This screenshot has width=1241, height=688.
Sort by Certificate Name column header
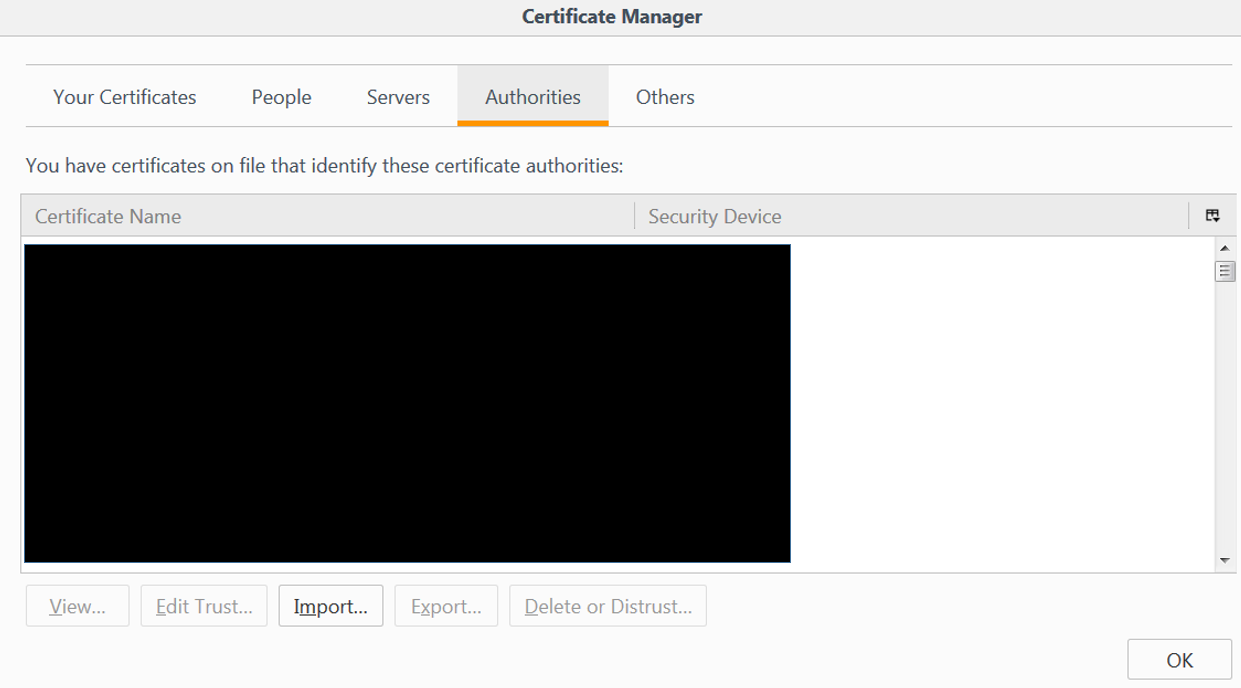[x=328, y=216]
